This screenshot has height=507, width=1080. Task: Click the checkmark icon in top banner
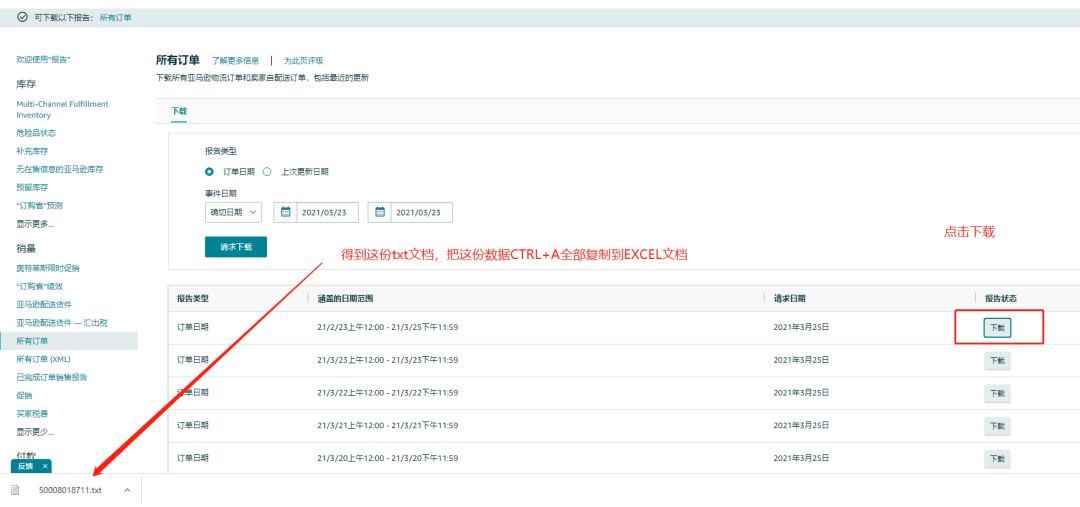22,17
